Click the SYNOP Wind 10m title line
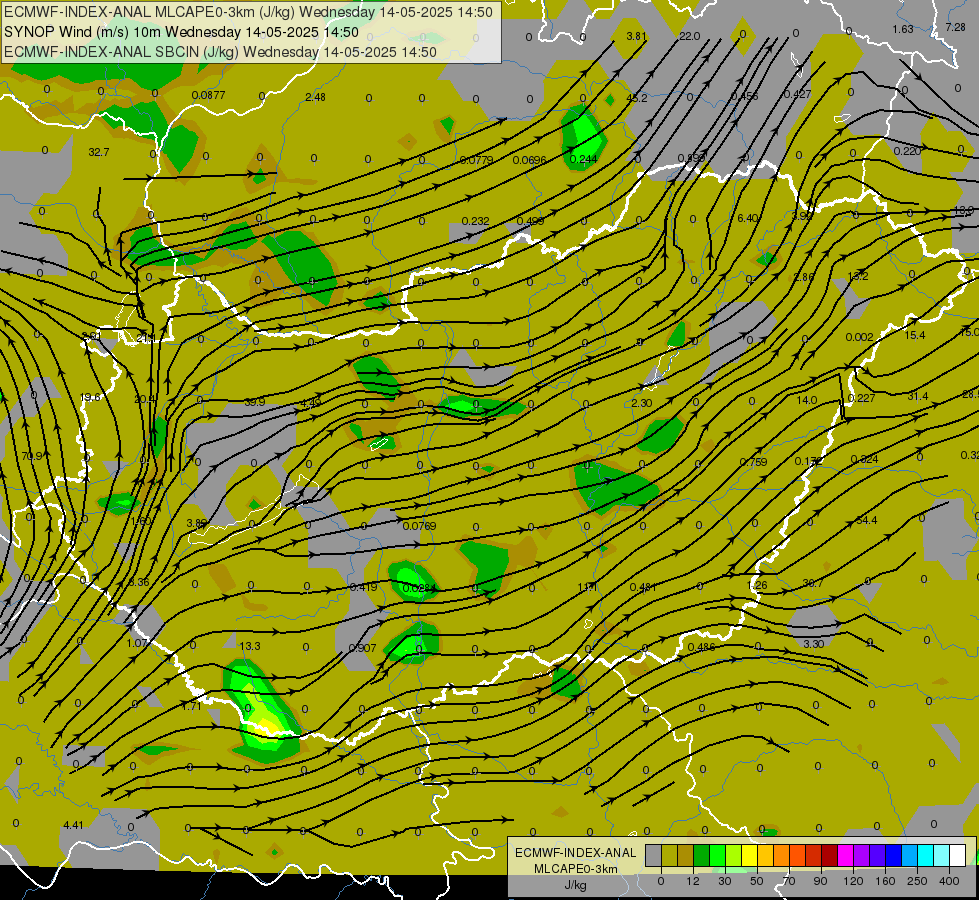The width and height of the screenshot is (979, 900). pos(181,32)
